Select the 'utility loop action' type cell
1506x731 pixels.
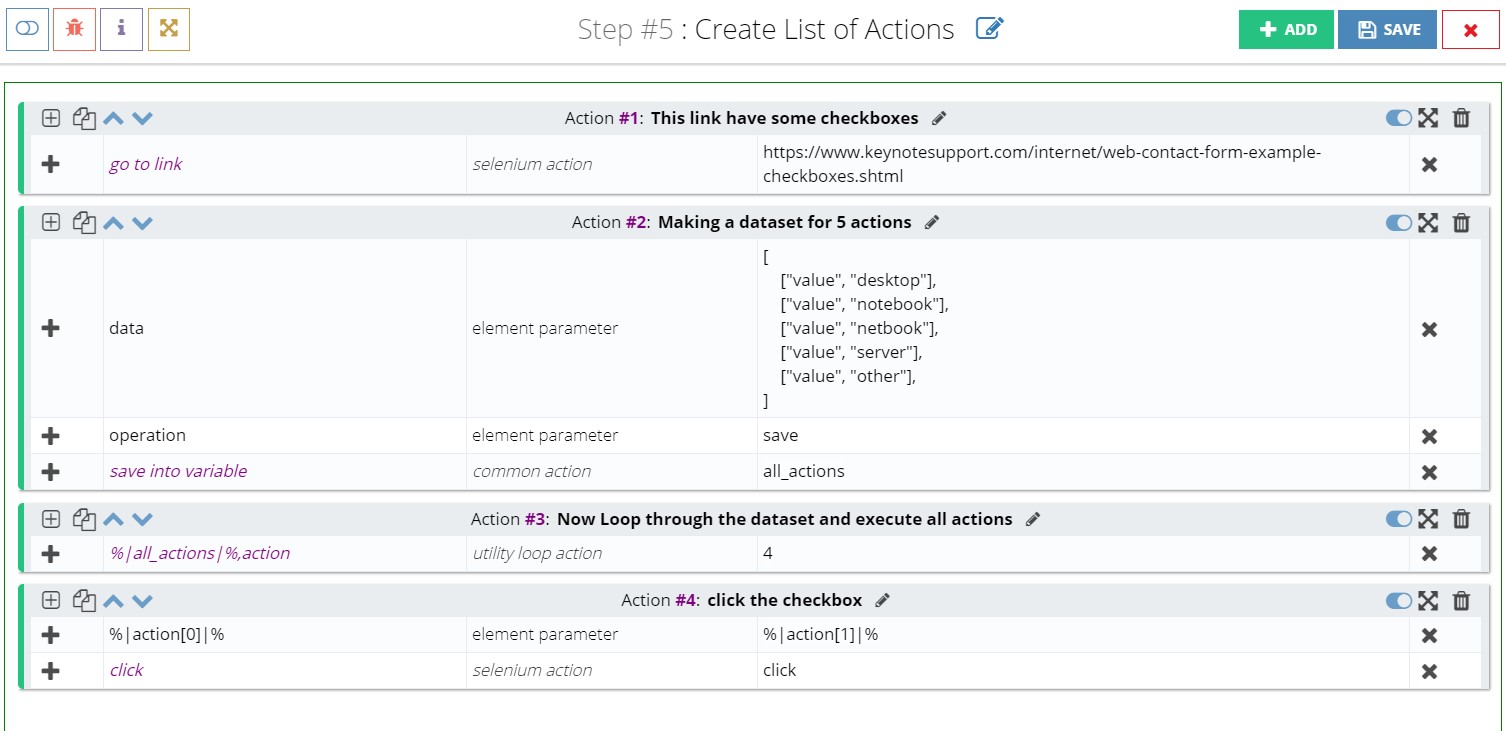click(x=612, y=553)
